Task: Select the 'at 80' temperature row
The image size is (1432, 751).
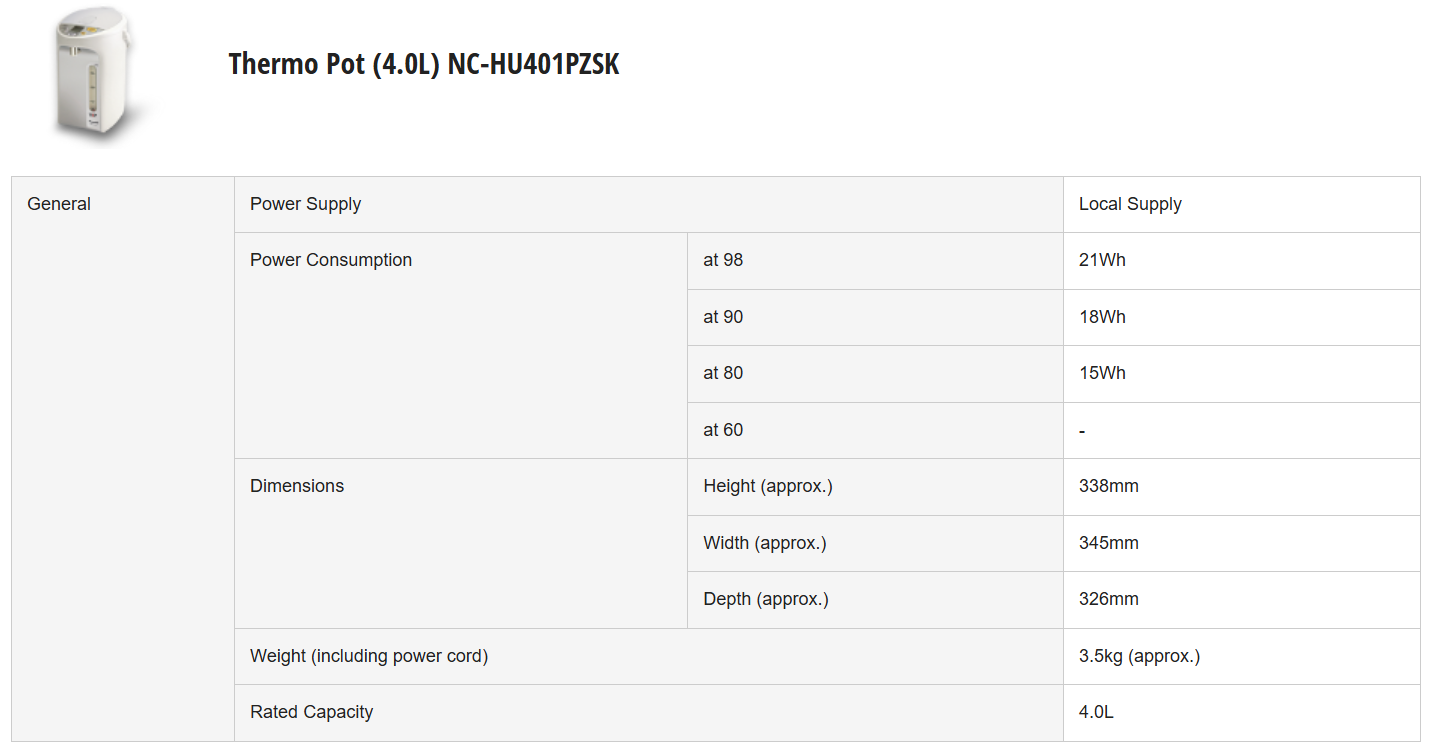Action: [723, 373]
